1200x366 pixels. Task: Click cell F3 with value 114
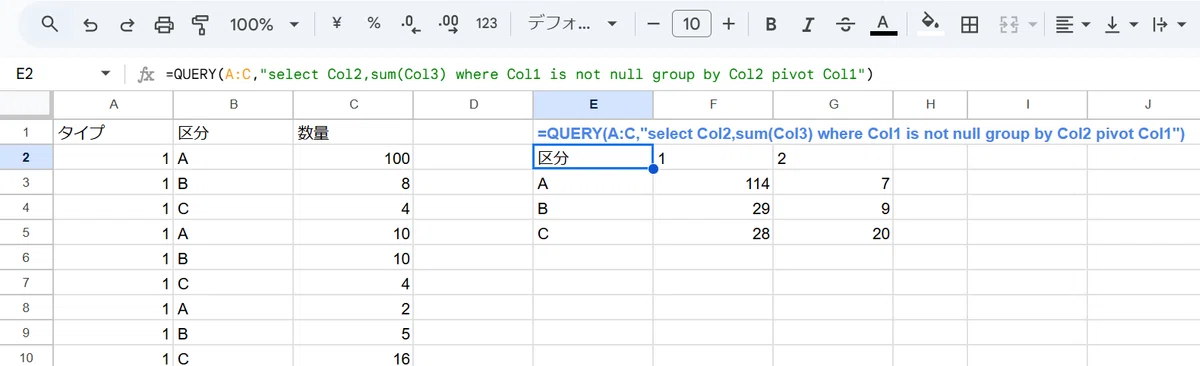click(713, 183)
